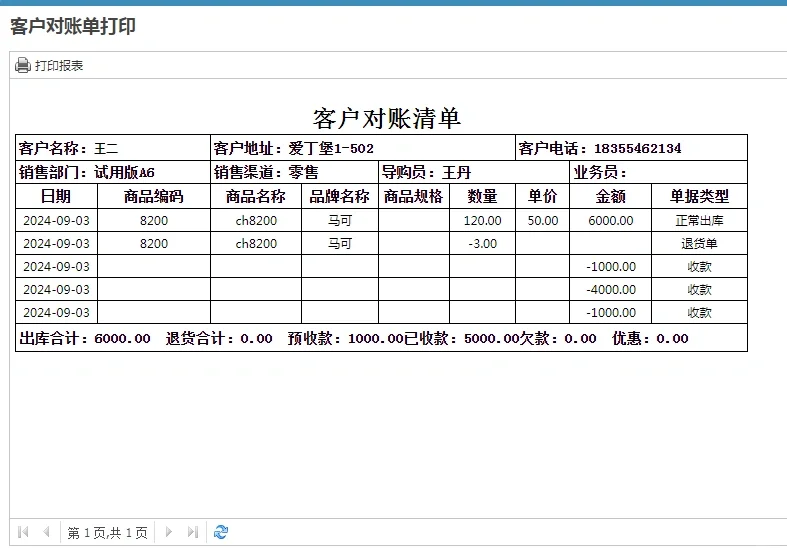Select 已收款：5000.00 in the summary row
The width and height of the screenshot is (787, 553).
click(461, 338)
